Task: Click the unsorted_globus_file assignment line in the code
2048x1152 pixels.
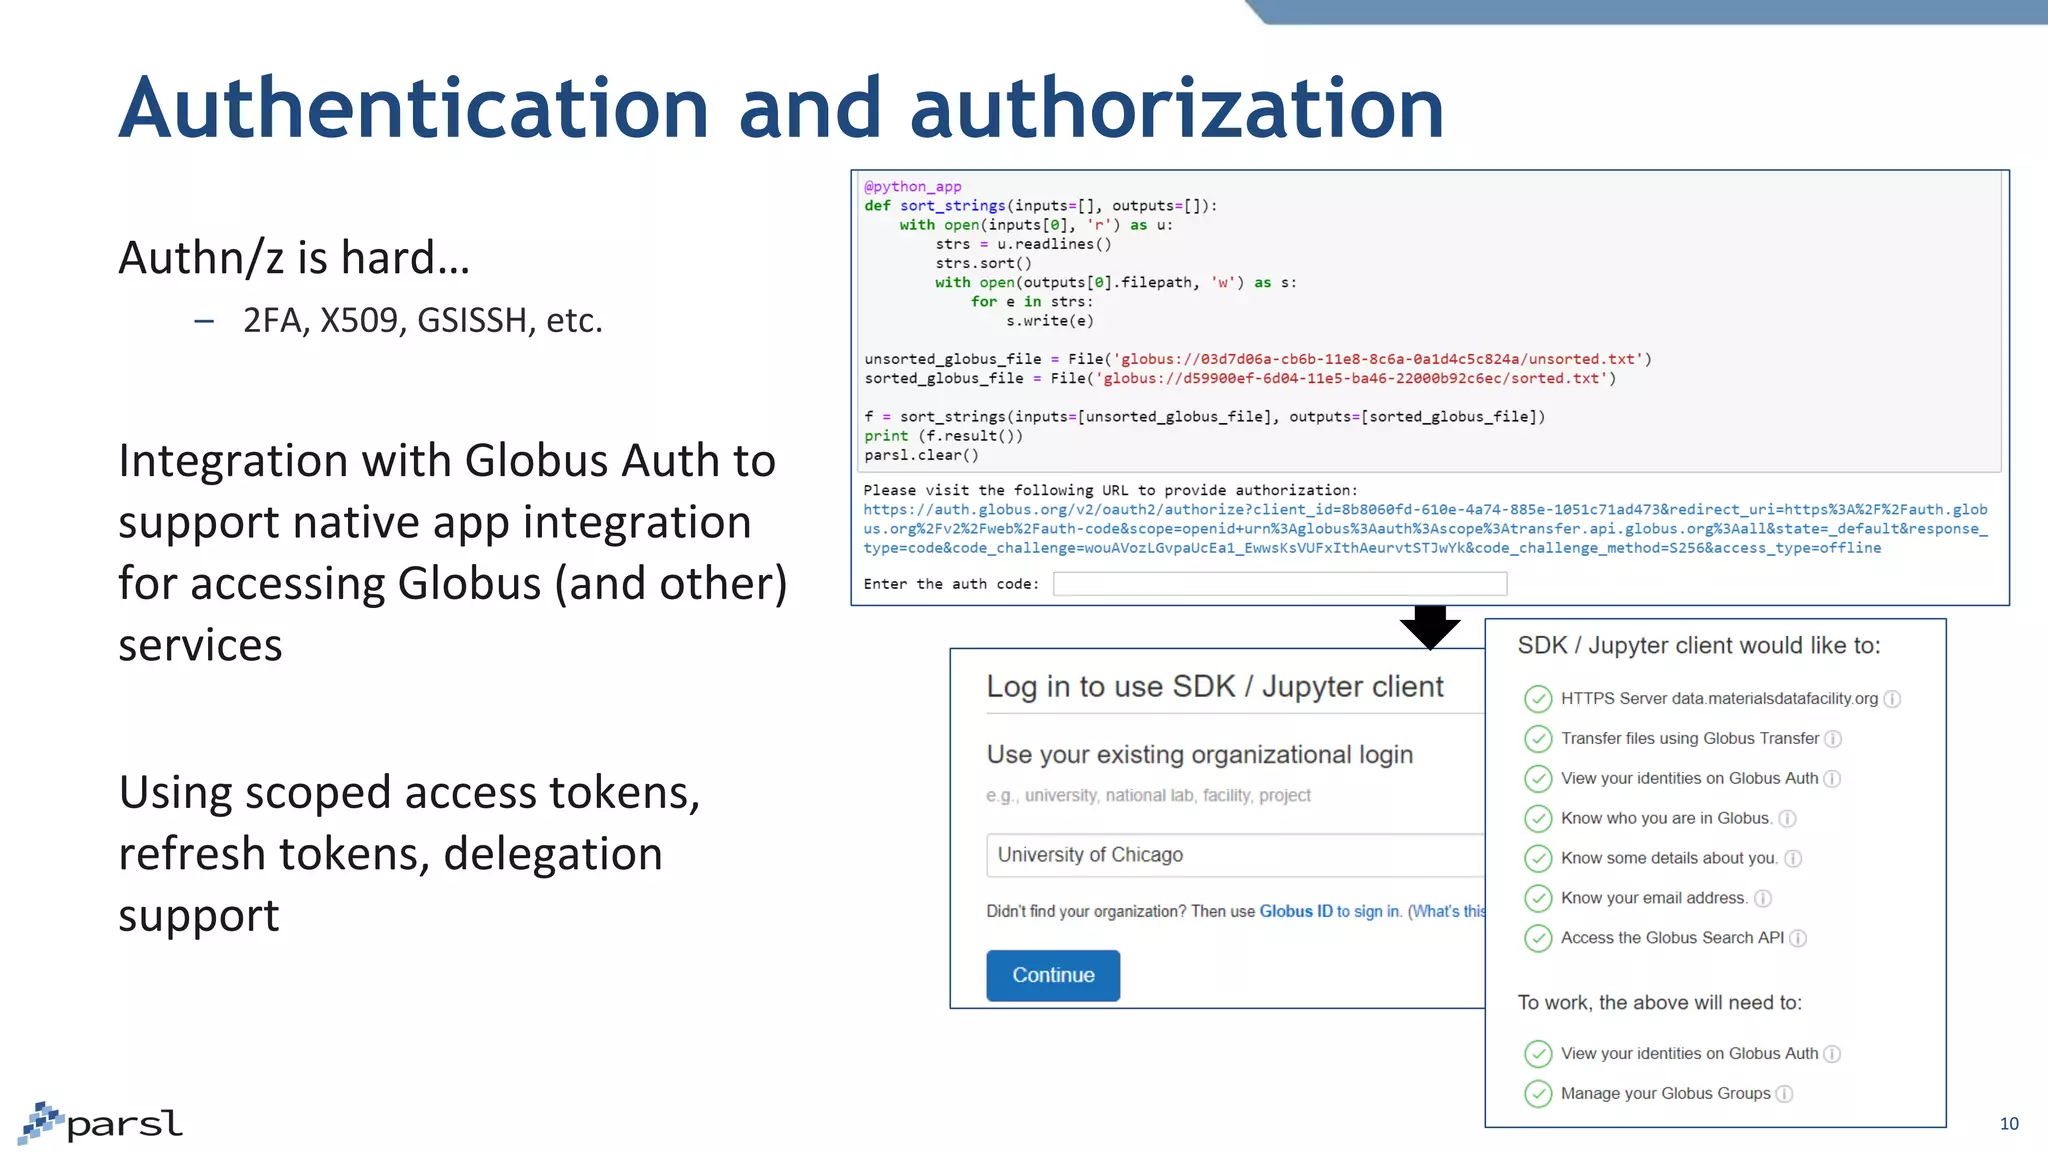Action: 1258,359
